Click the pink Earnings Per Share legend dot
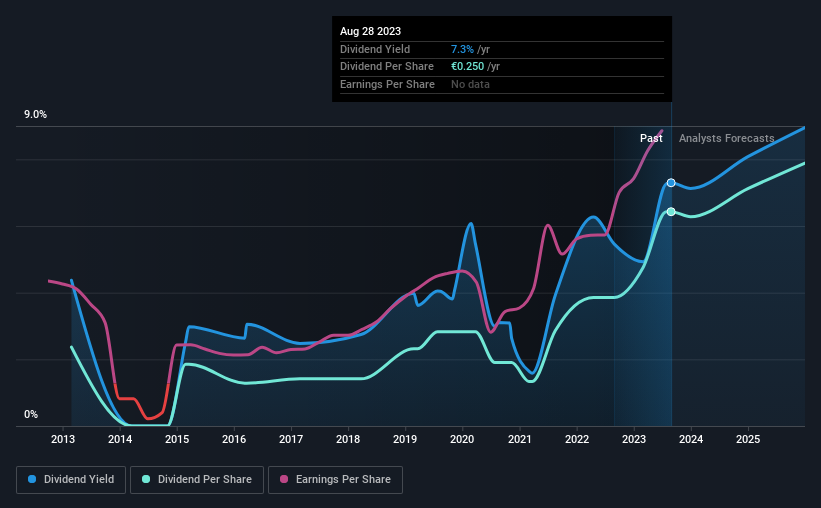Screen dimensions: 821x508 [x=284, y=479]
